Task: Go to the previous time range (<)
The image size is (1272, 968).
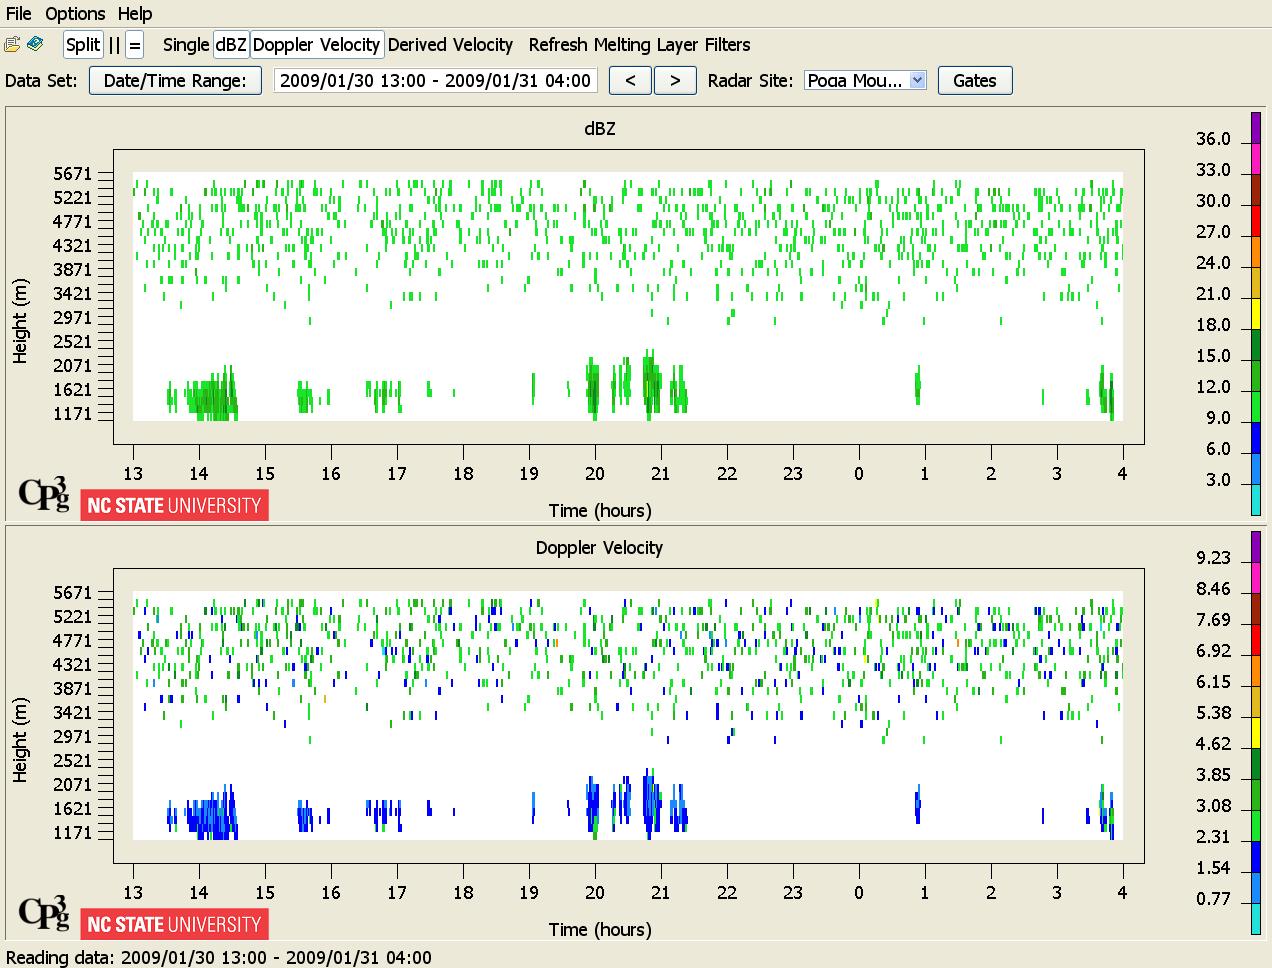Action: point(630,81)
